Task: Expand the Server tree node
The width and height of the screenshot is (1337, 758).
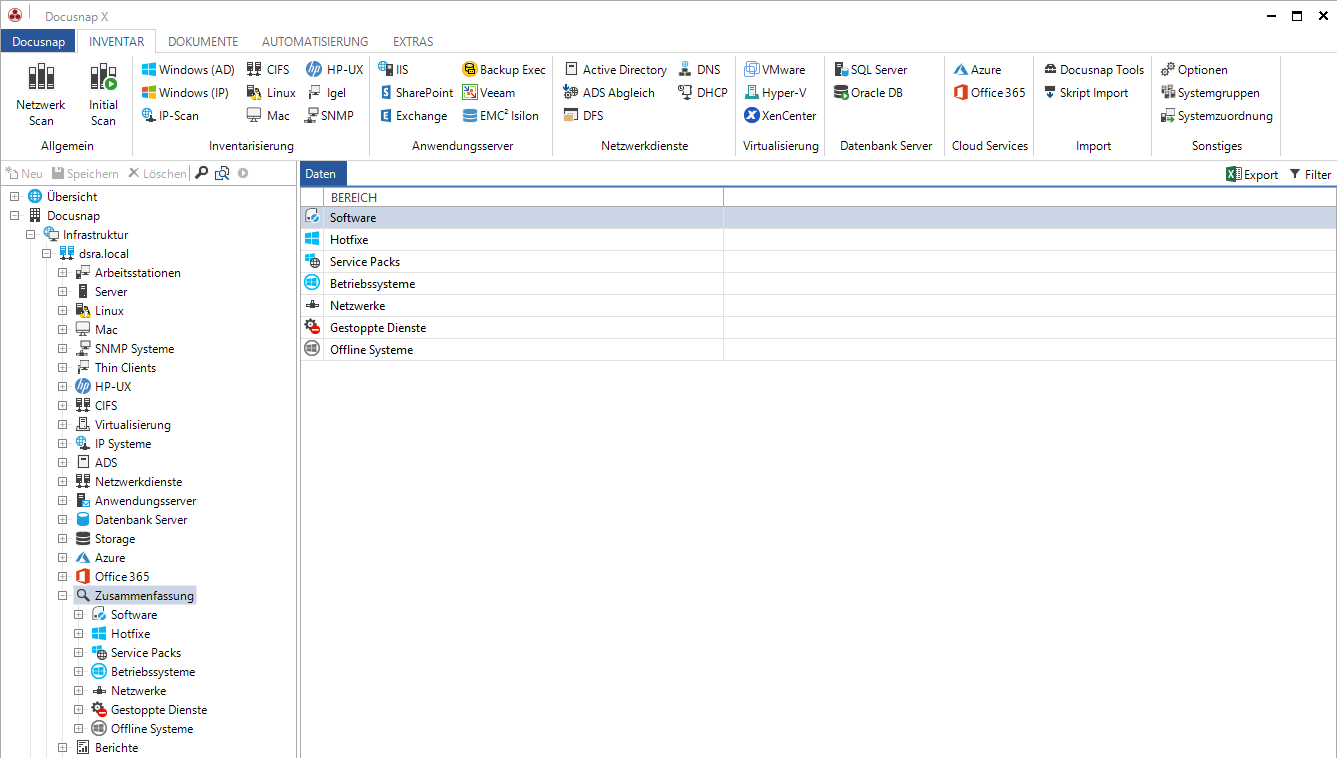Action: point(63,292)
